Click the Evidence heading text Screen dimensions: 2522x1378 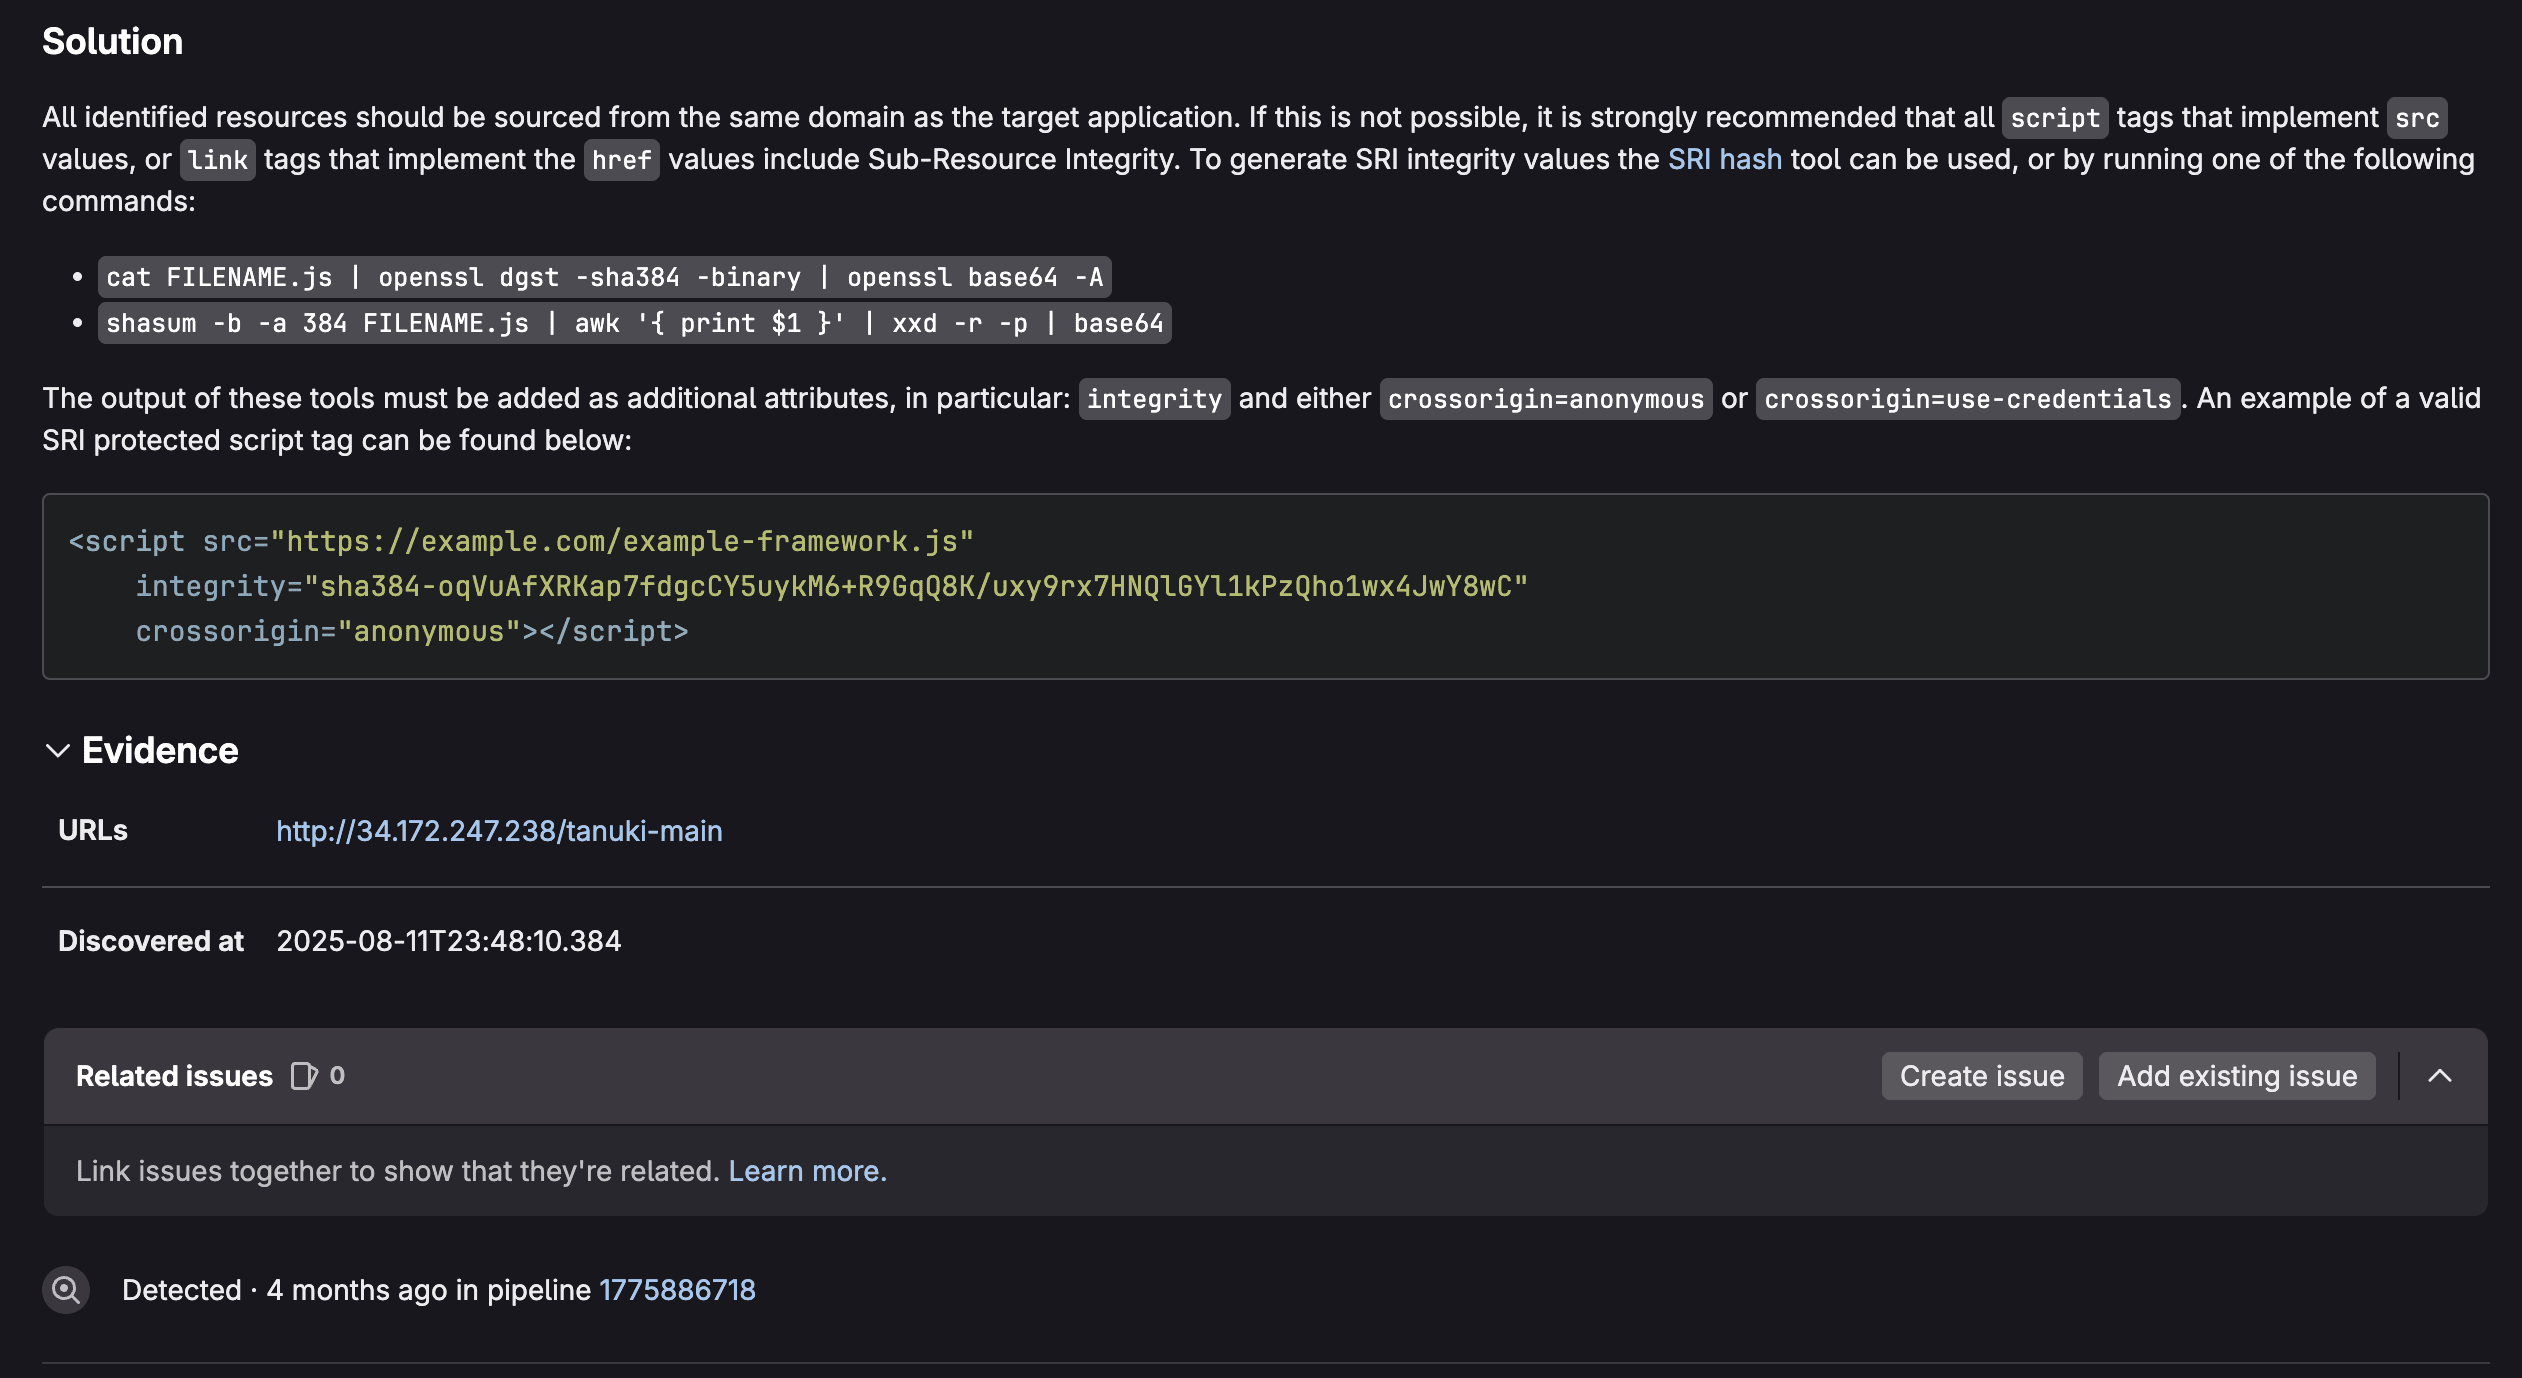click(160, 751)
